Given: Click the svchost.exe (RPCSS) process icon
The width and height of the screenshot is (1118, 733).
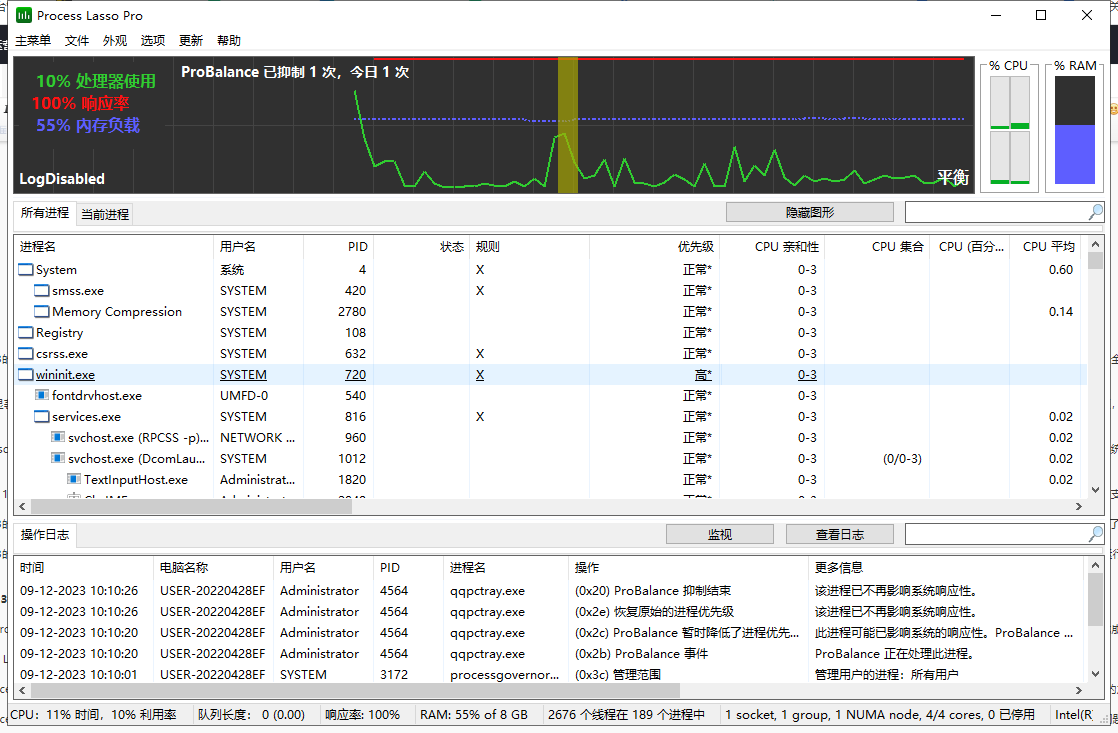Looking at the screenshot, I should click(x=58, y=438).
